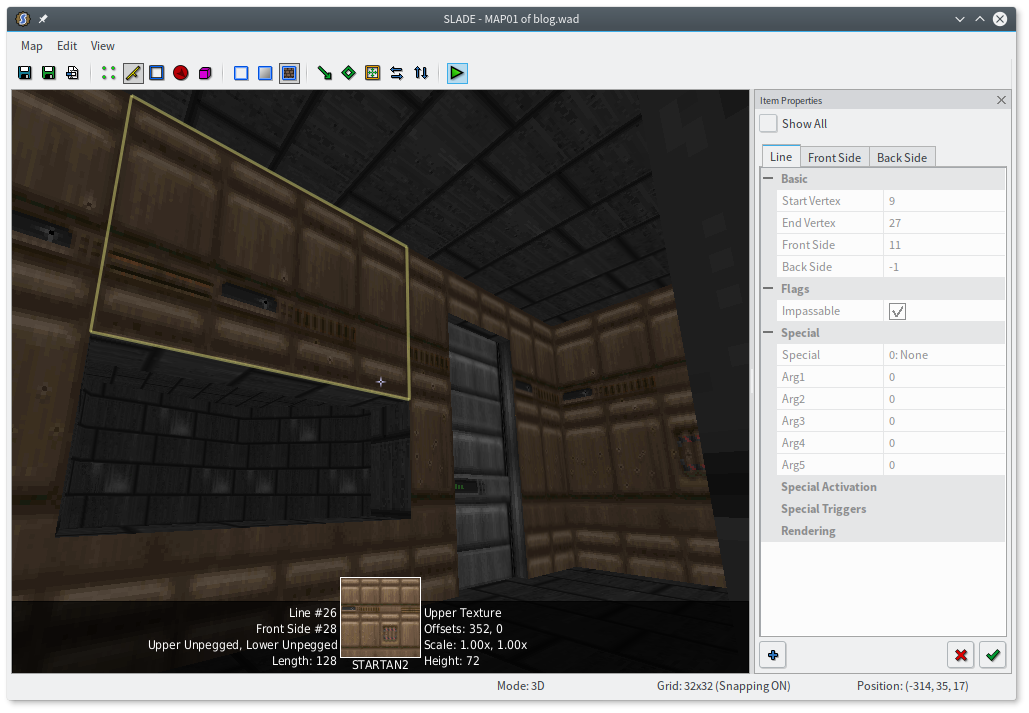Enable the Show All checkbox
This screenshot has height=713, width=1029.
768,123
